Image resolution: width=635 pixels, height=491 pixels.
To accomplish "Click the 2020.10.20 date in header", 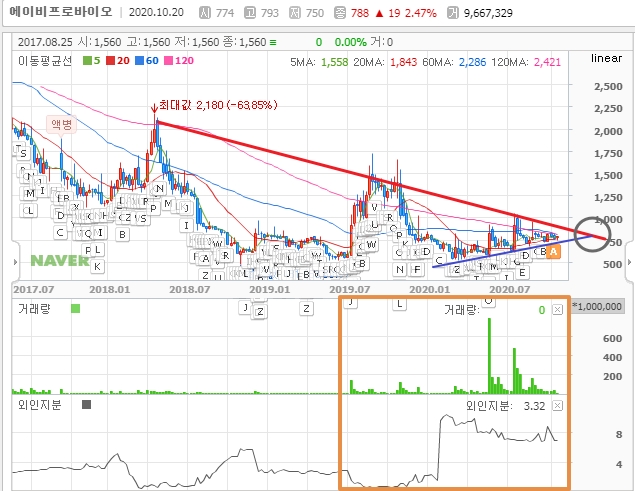I will [156, 13].
